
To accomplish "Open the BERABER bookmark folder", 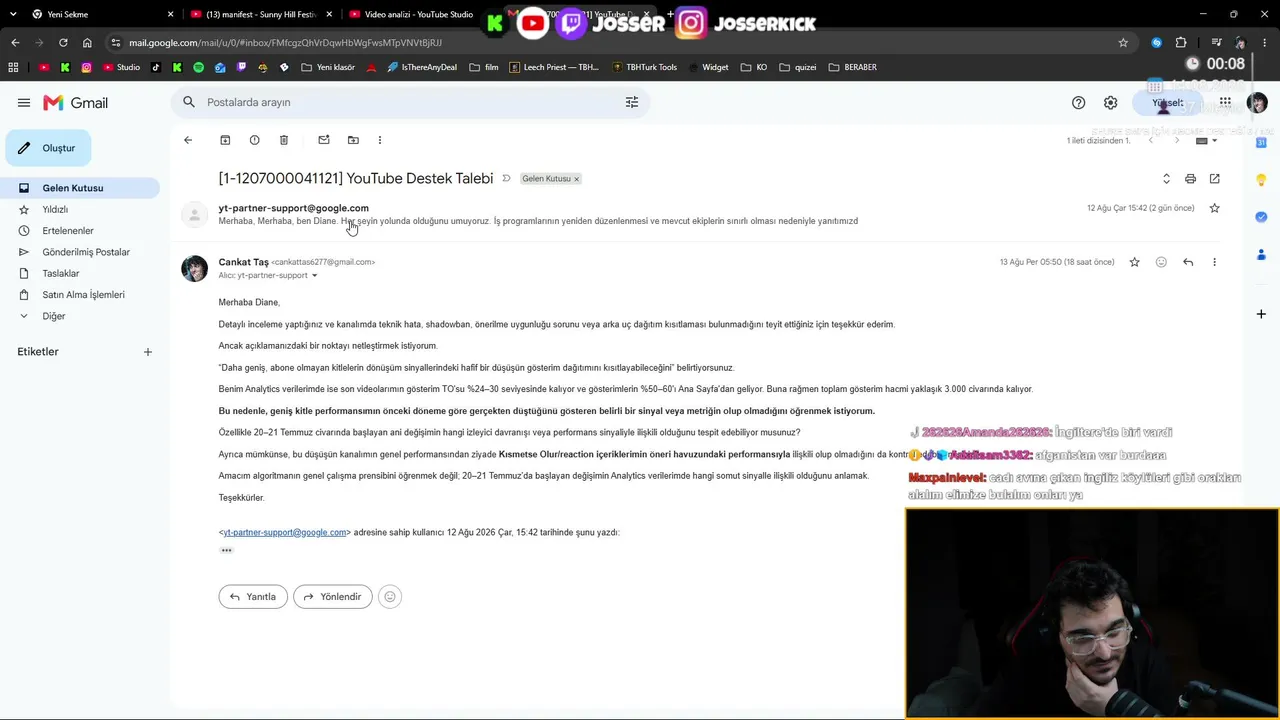I will click(853, 68).
